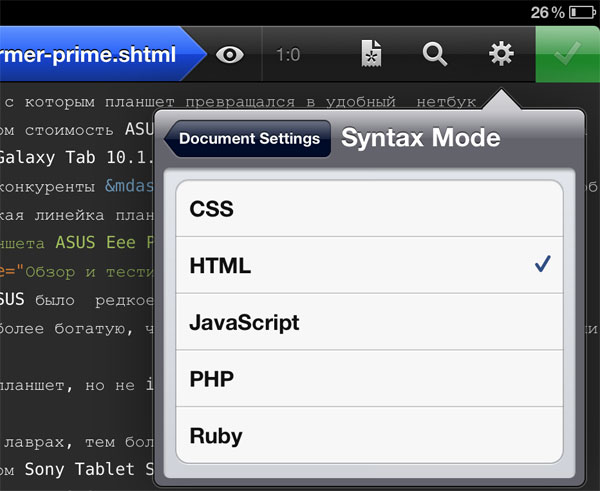The image size is (600, 491).
Task: Close settings popover via gear icon
Action: [x=500, y=54]
